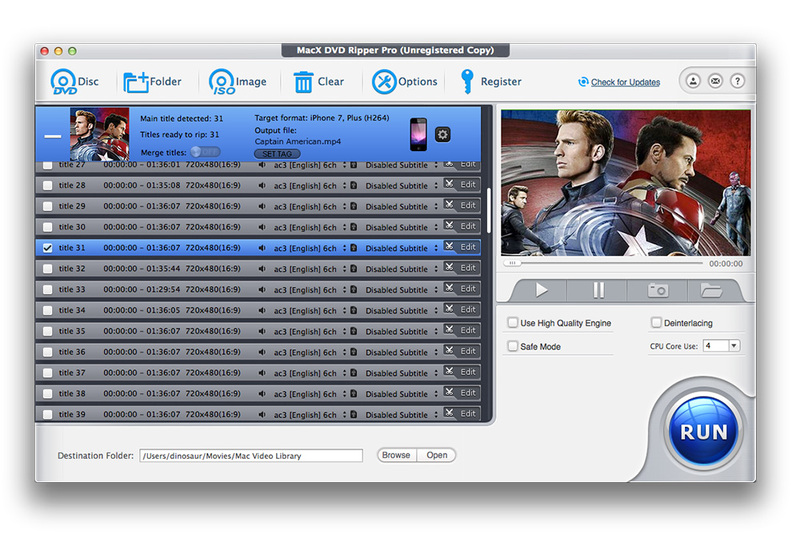Open subtitle selector for title 29
Image resolution: width=800 pixels, height=554 pixels.
[436, 206]
